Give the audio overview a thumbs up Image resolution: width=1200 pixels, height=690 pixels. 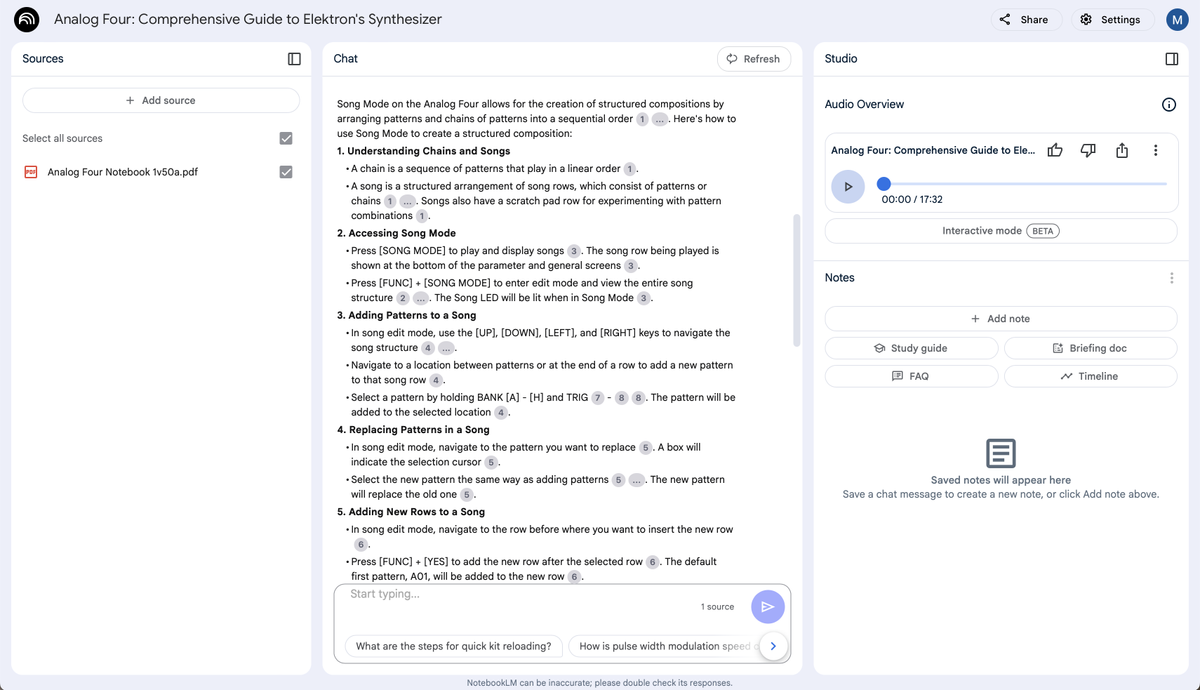point(1055,150)
